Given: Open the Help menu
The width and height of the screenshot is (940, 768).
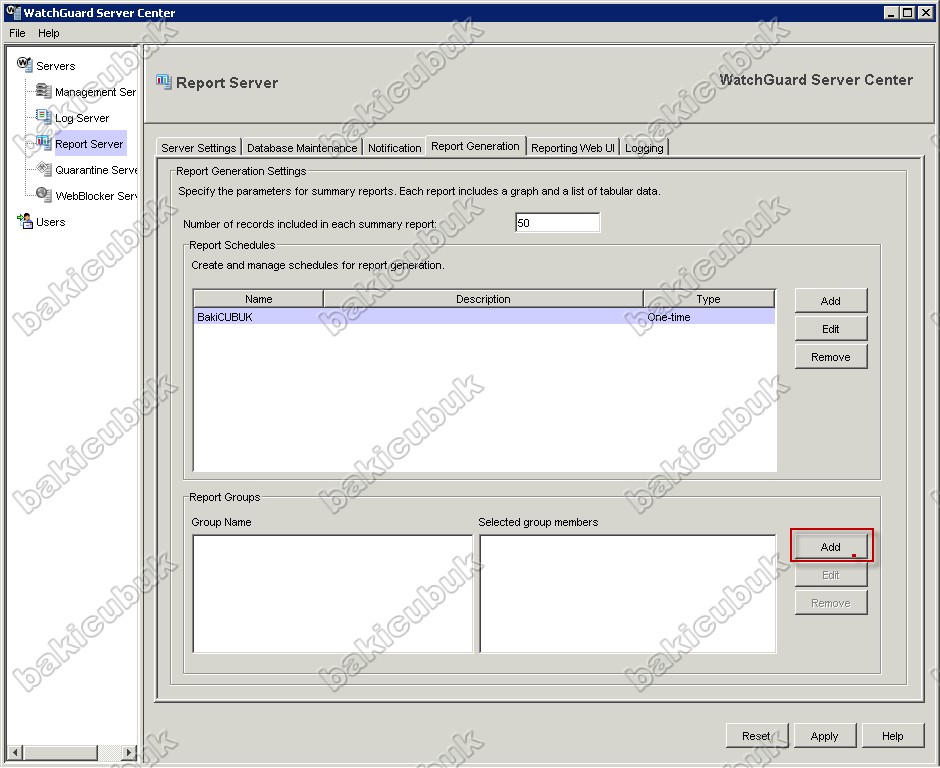Looking at the screenshot, I should (x=49, y=33).
